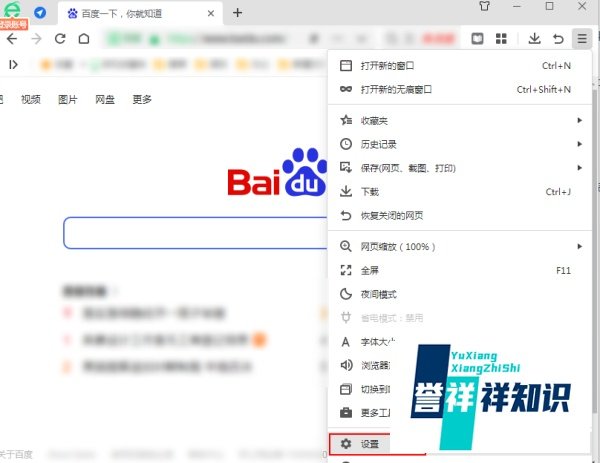Open a new tab with plus button
The width and height of the screenshot is (600, 463).
tap(237, 13)
